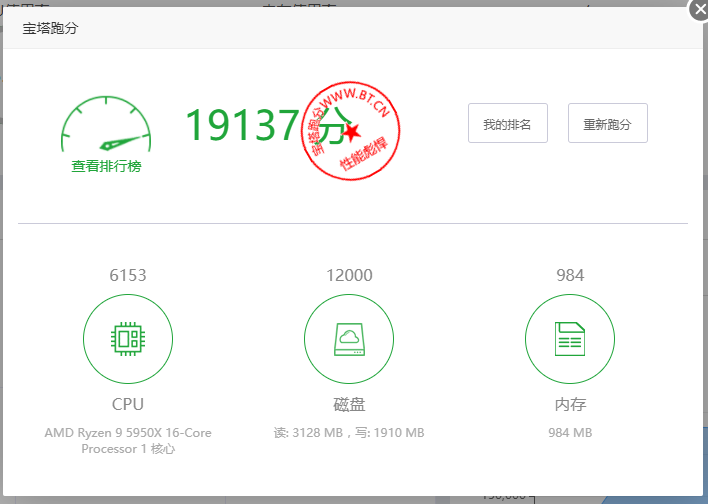Click the 内存 memory icon
Viewport: 708px width, 504px height.
point(570,339)
